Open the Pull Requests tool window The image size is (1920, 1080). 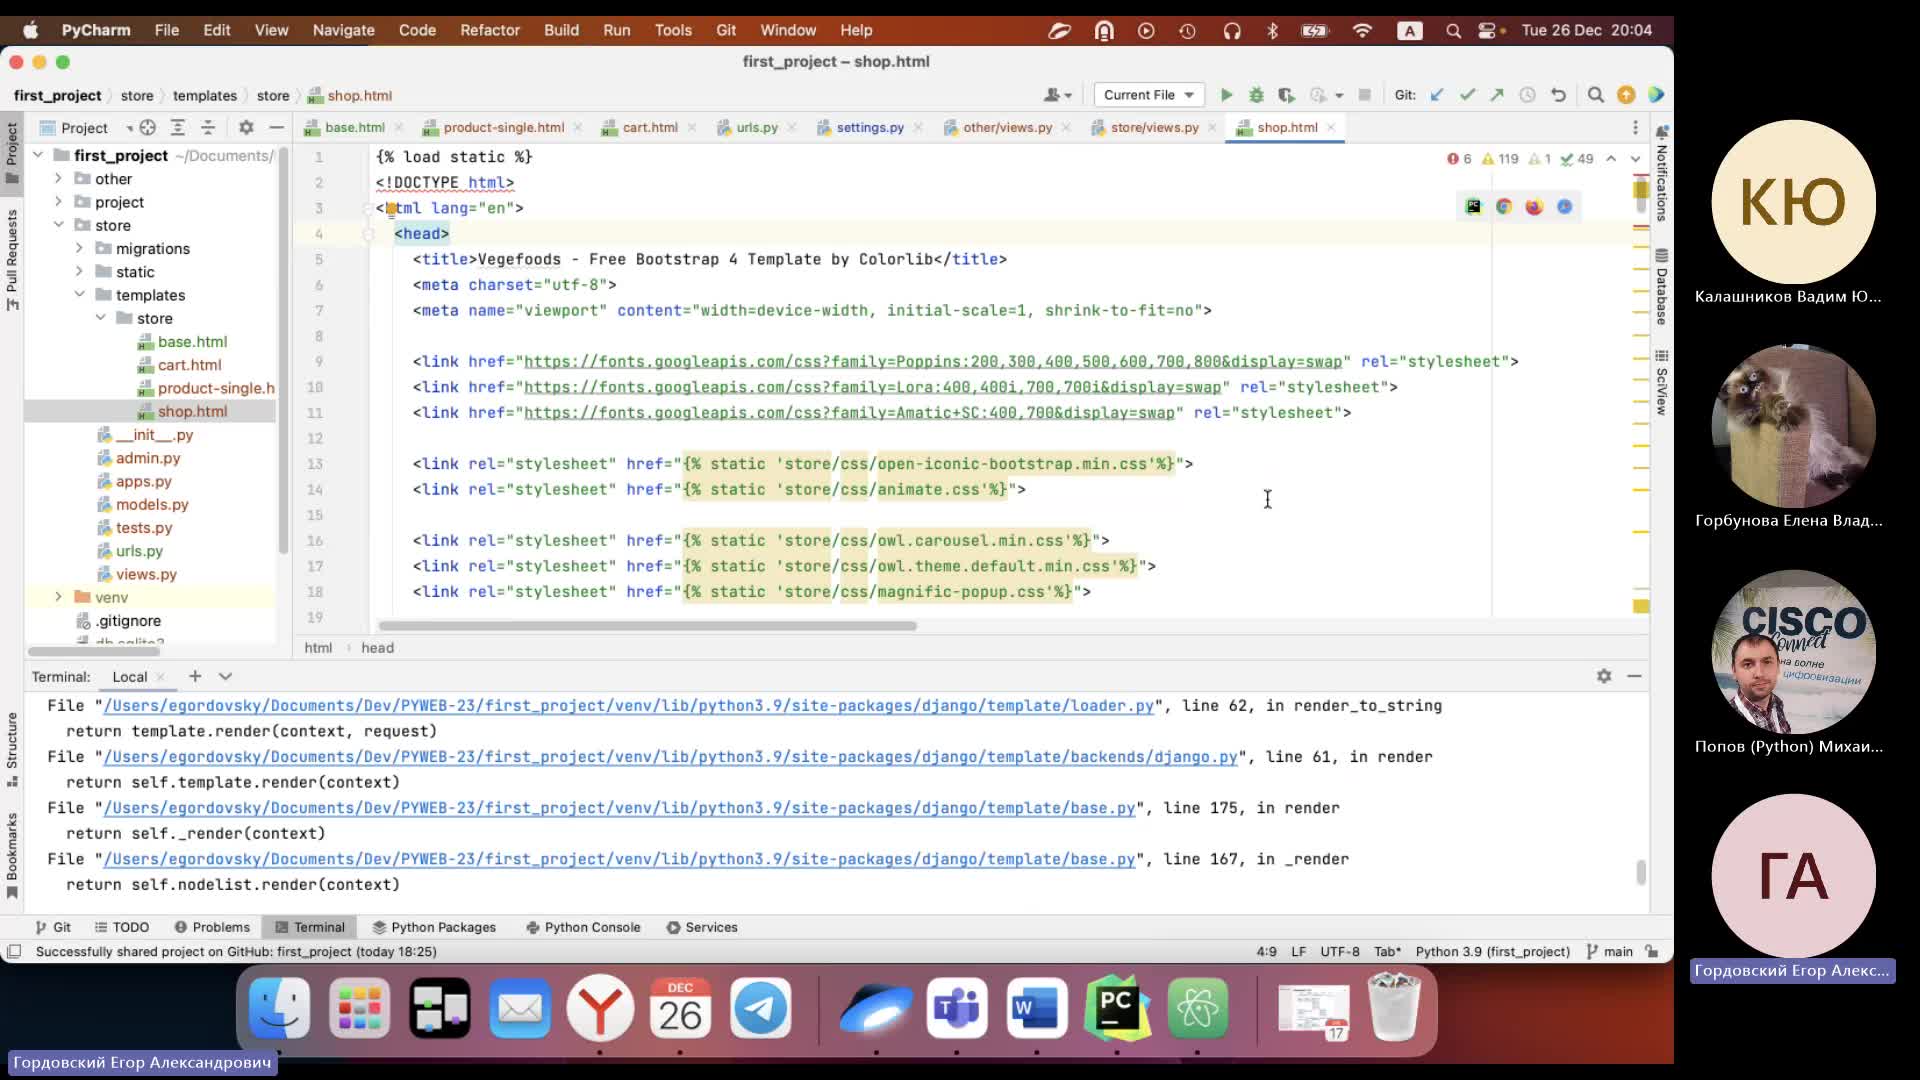point(12,260)
